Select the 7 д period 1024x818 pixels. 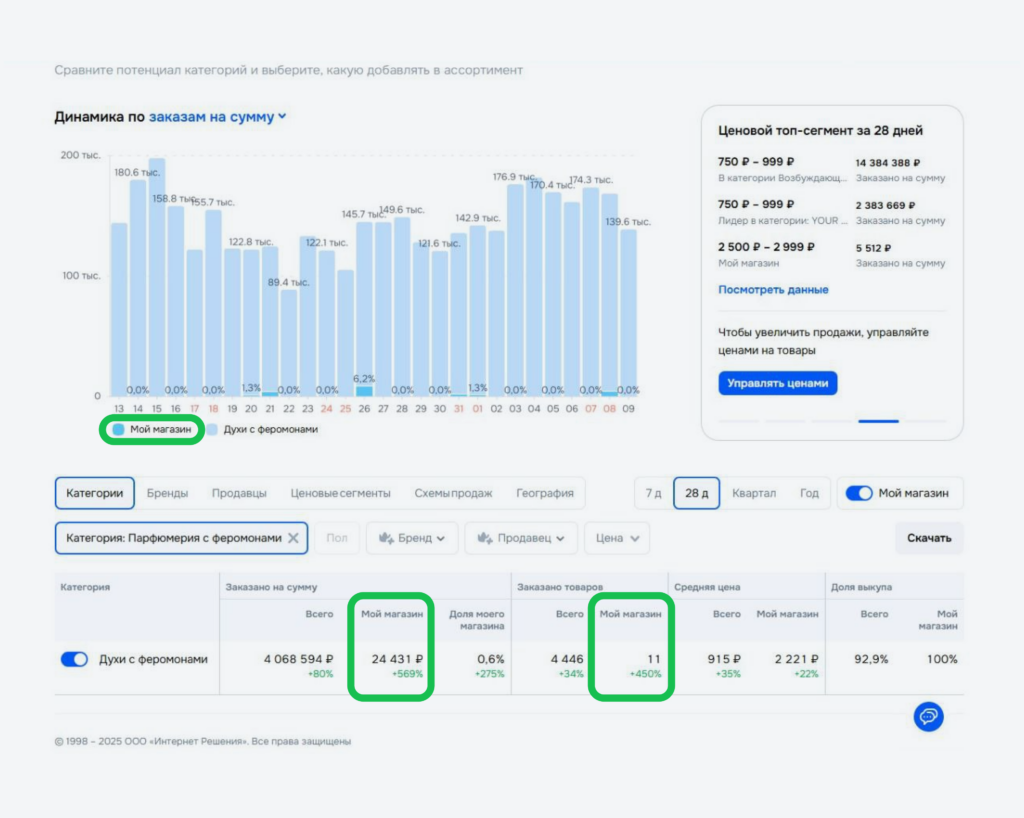pyautogui.click(x=653, y=493)
